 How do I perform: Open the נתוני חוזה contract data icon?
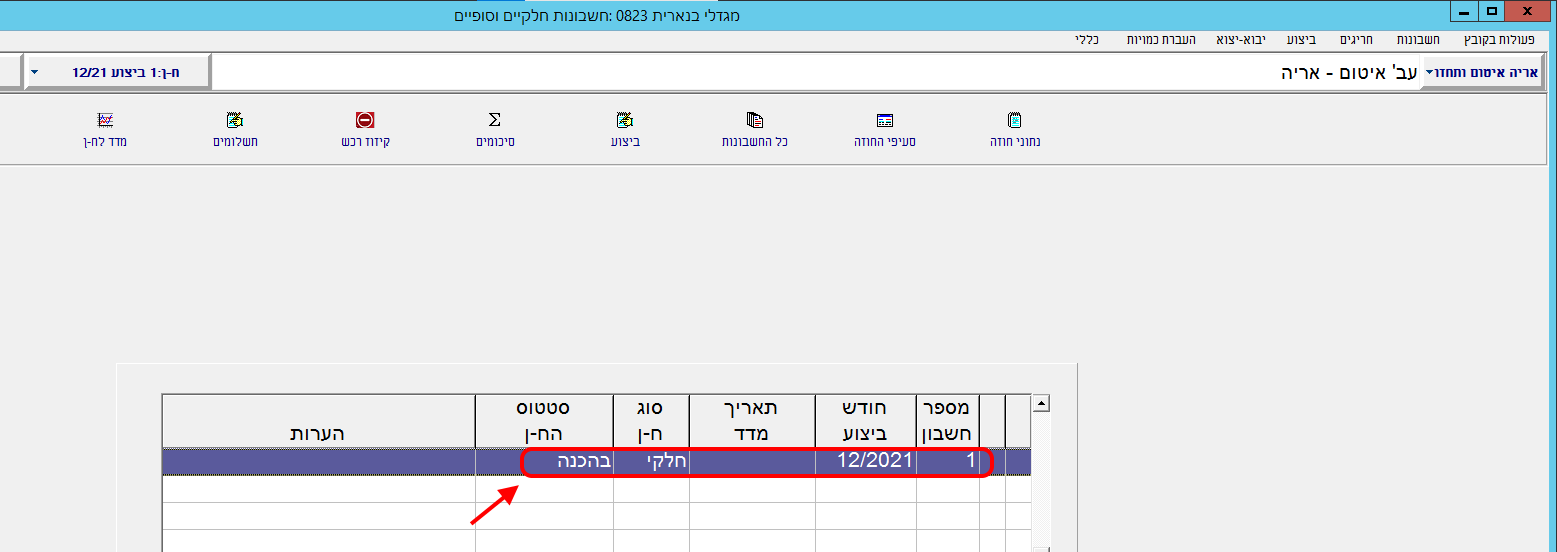point(1016,121)
